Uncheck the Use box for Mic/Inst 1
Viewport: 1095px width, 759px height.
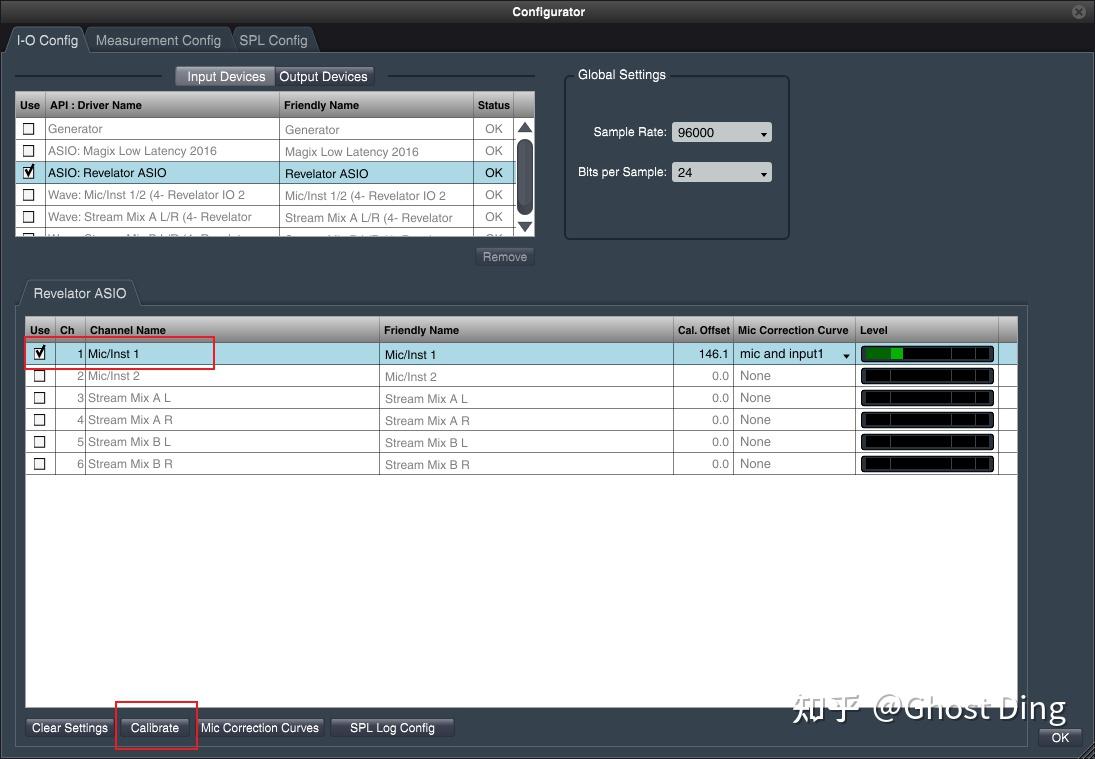[40, 353]
